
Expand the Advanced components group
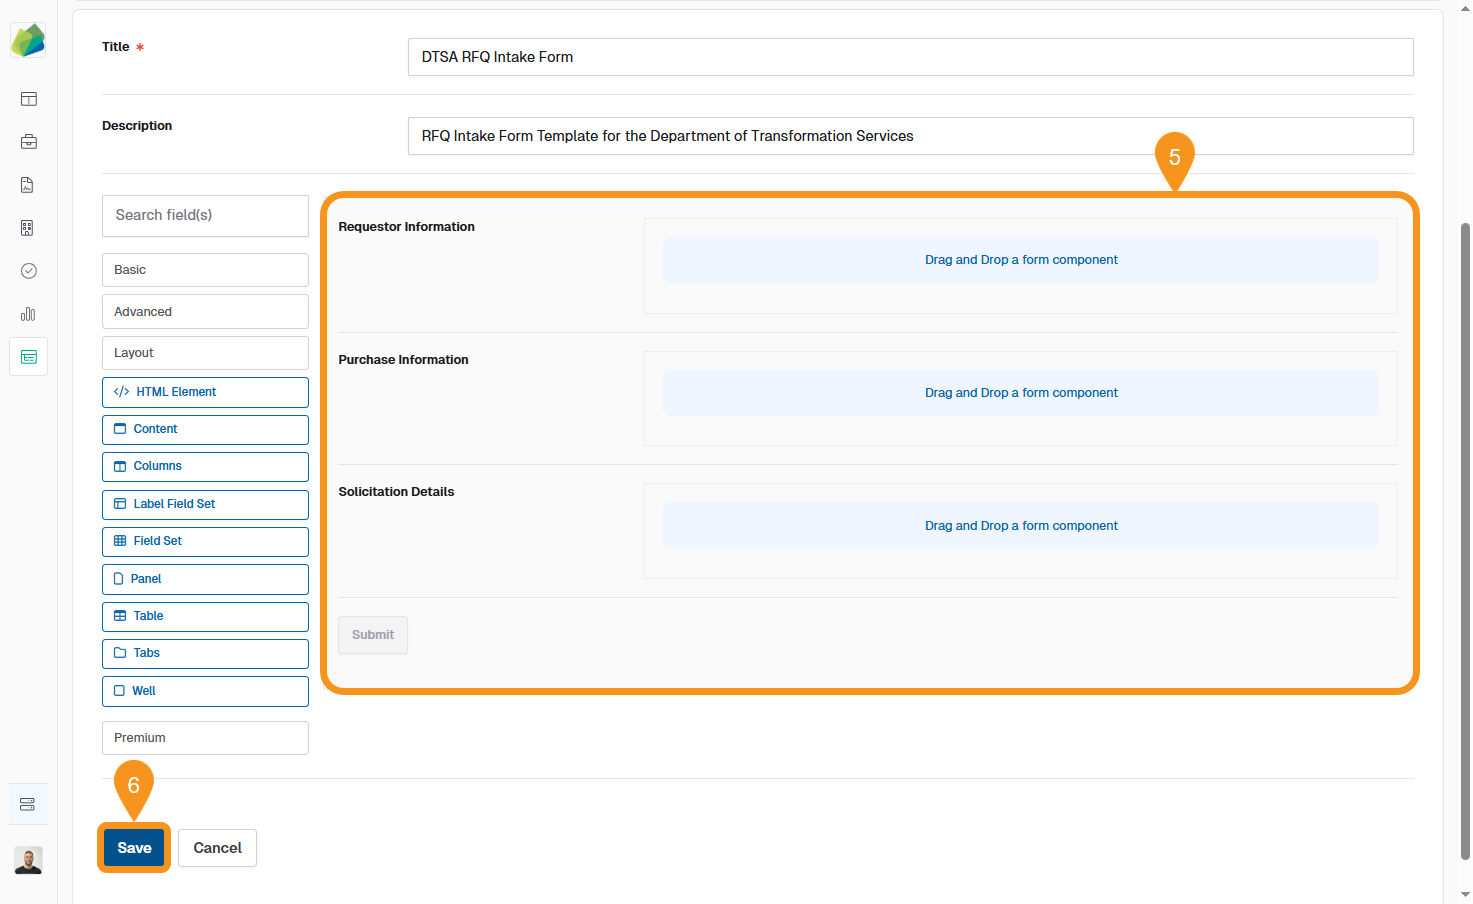[x=205, y=312]
